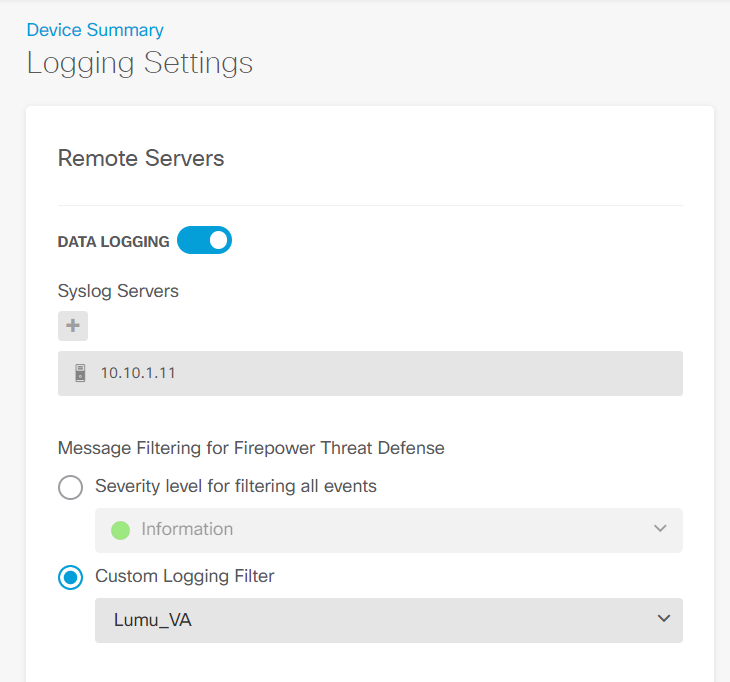Click the Severity level for filtering label
This screenshot has width=730, height=682.
coord(236,486)
